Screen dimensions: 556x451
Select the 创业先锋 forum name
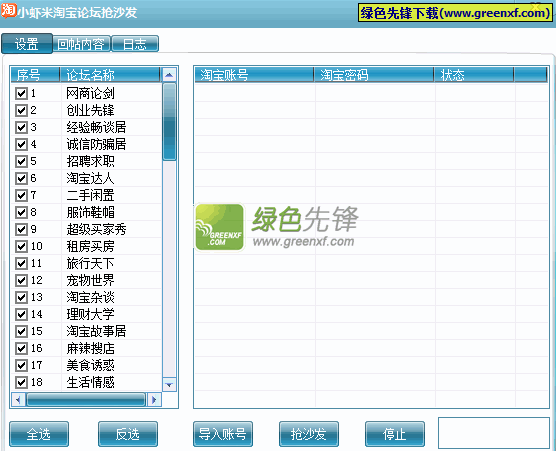(90, 111)
